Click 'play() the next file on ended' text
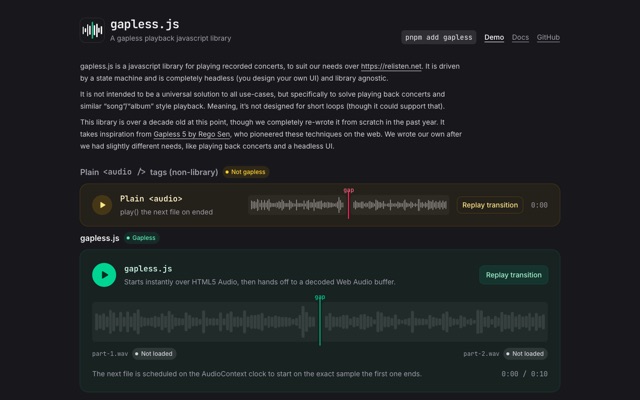The image size is (640, 400). [x=166, y=212]
